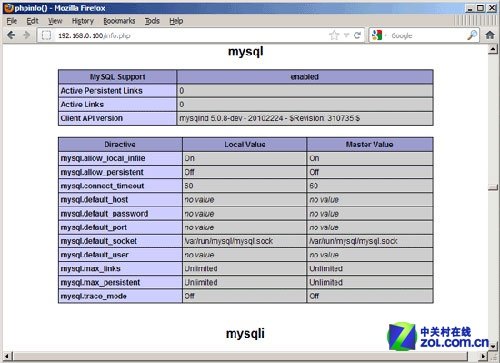
Task: Click the mysql section heading
Action: pos(246,51)
